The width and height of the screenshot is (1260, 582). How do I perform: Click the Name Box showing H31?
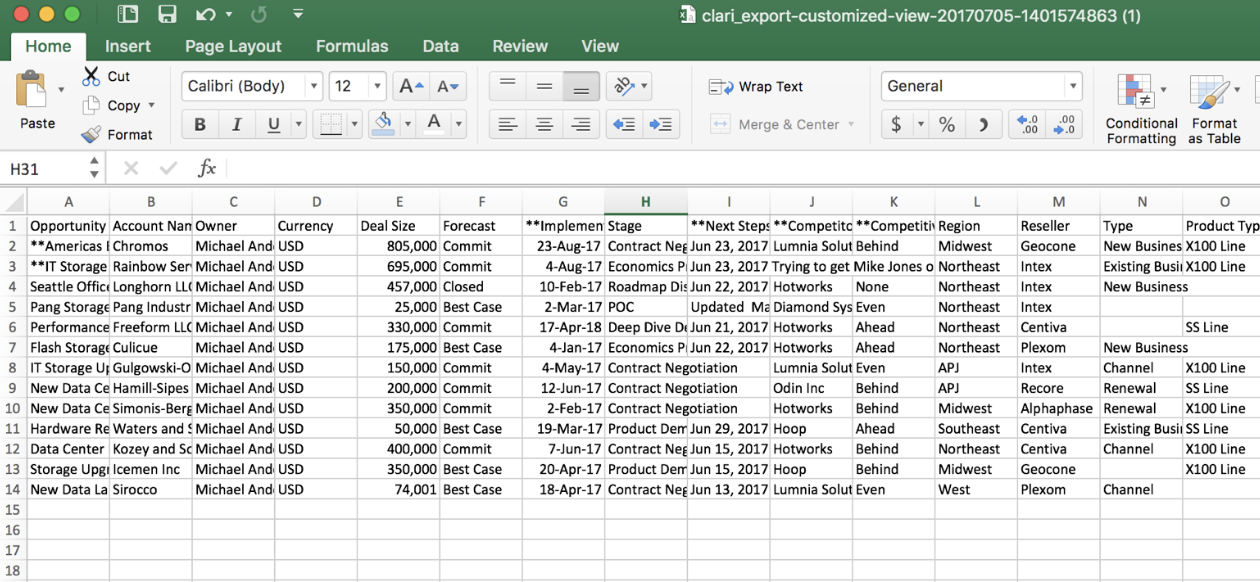pos(45,169)
